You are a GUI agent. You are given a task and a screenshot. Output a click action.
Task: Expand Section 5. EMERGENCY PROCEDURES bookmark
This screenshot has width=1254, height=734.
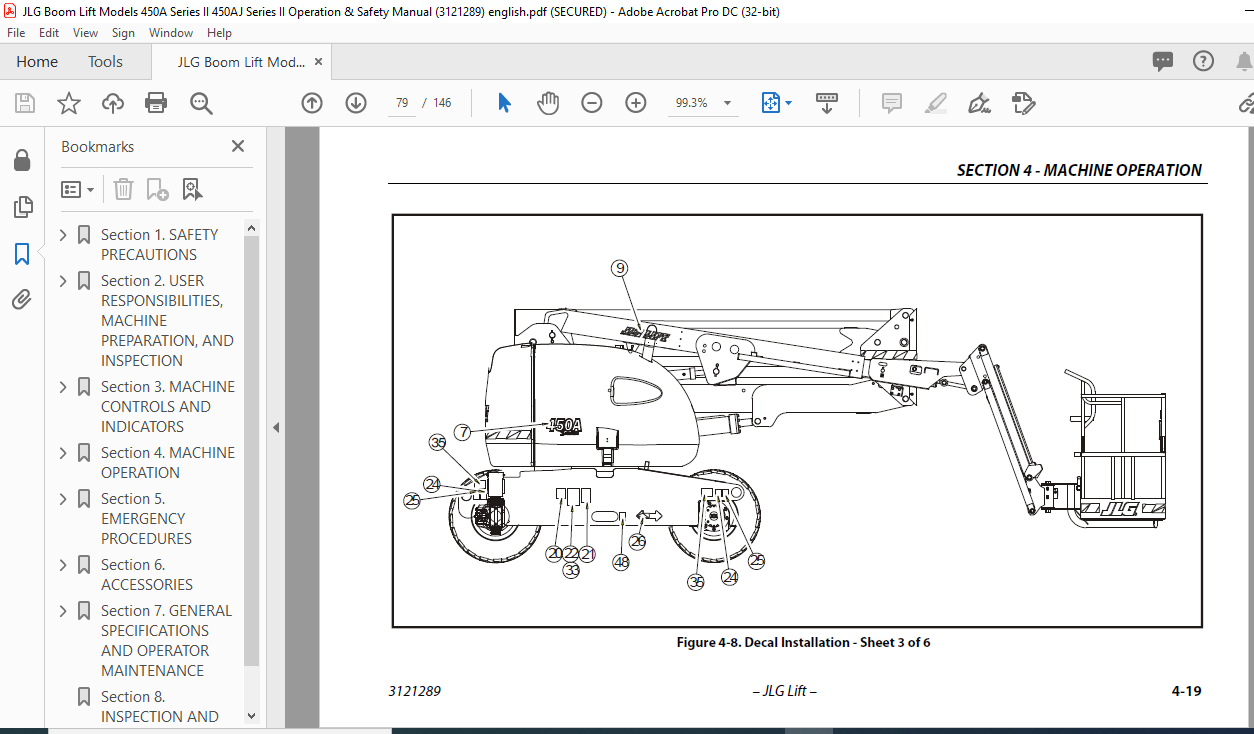tap(64, 499)
